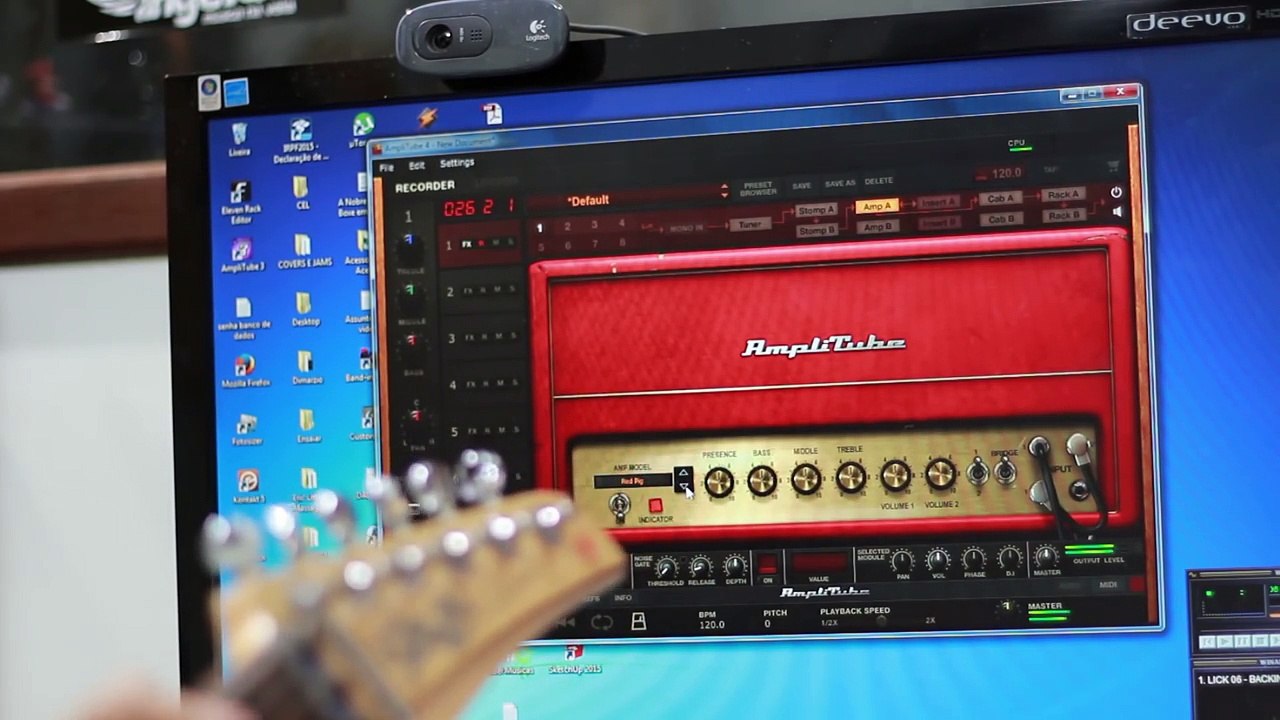Select the Cab A module

pyautogui.click(x=1000, y=198)
